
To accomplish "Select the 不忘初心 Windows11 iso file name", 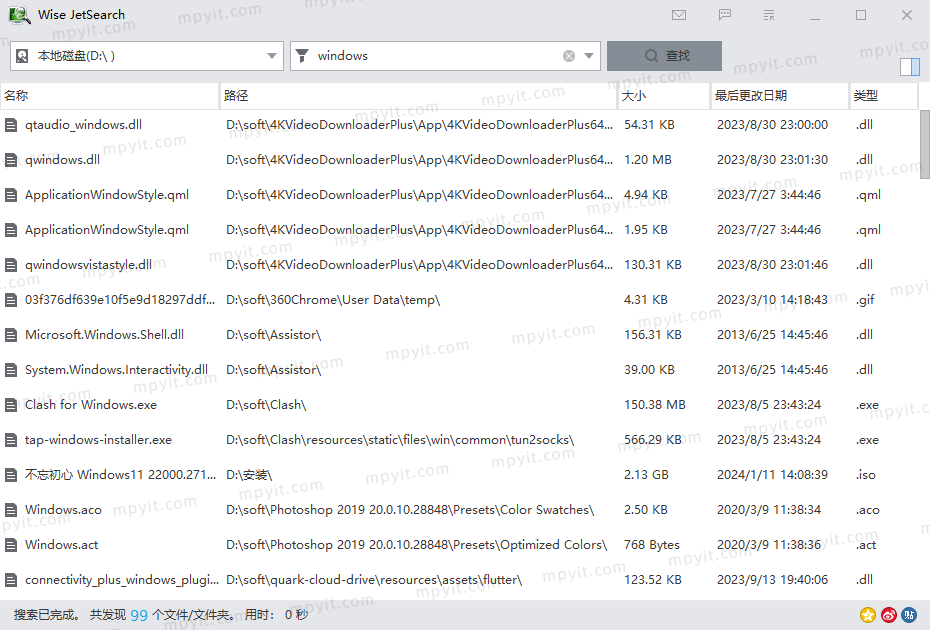I will pos(120,475).
